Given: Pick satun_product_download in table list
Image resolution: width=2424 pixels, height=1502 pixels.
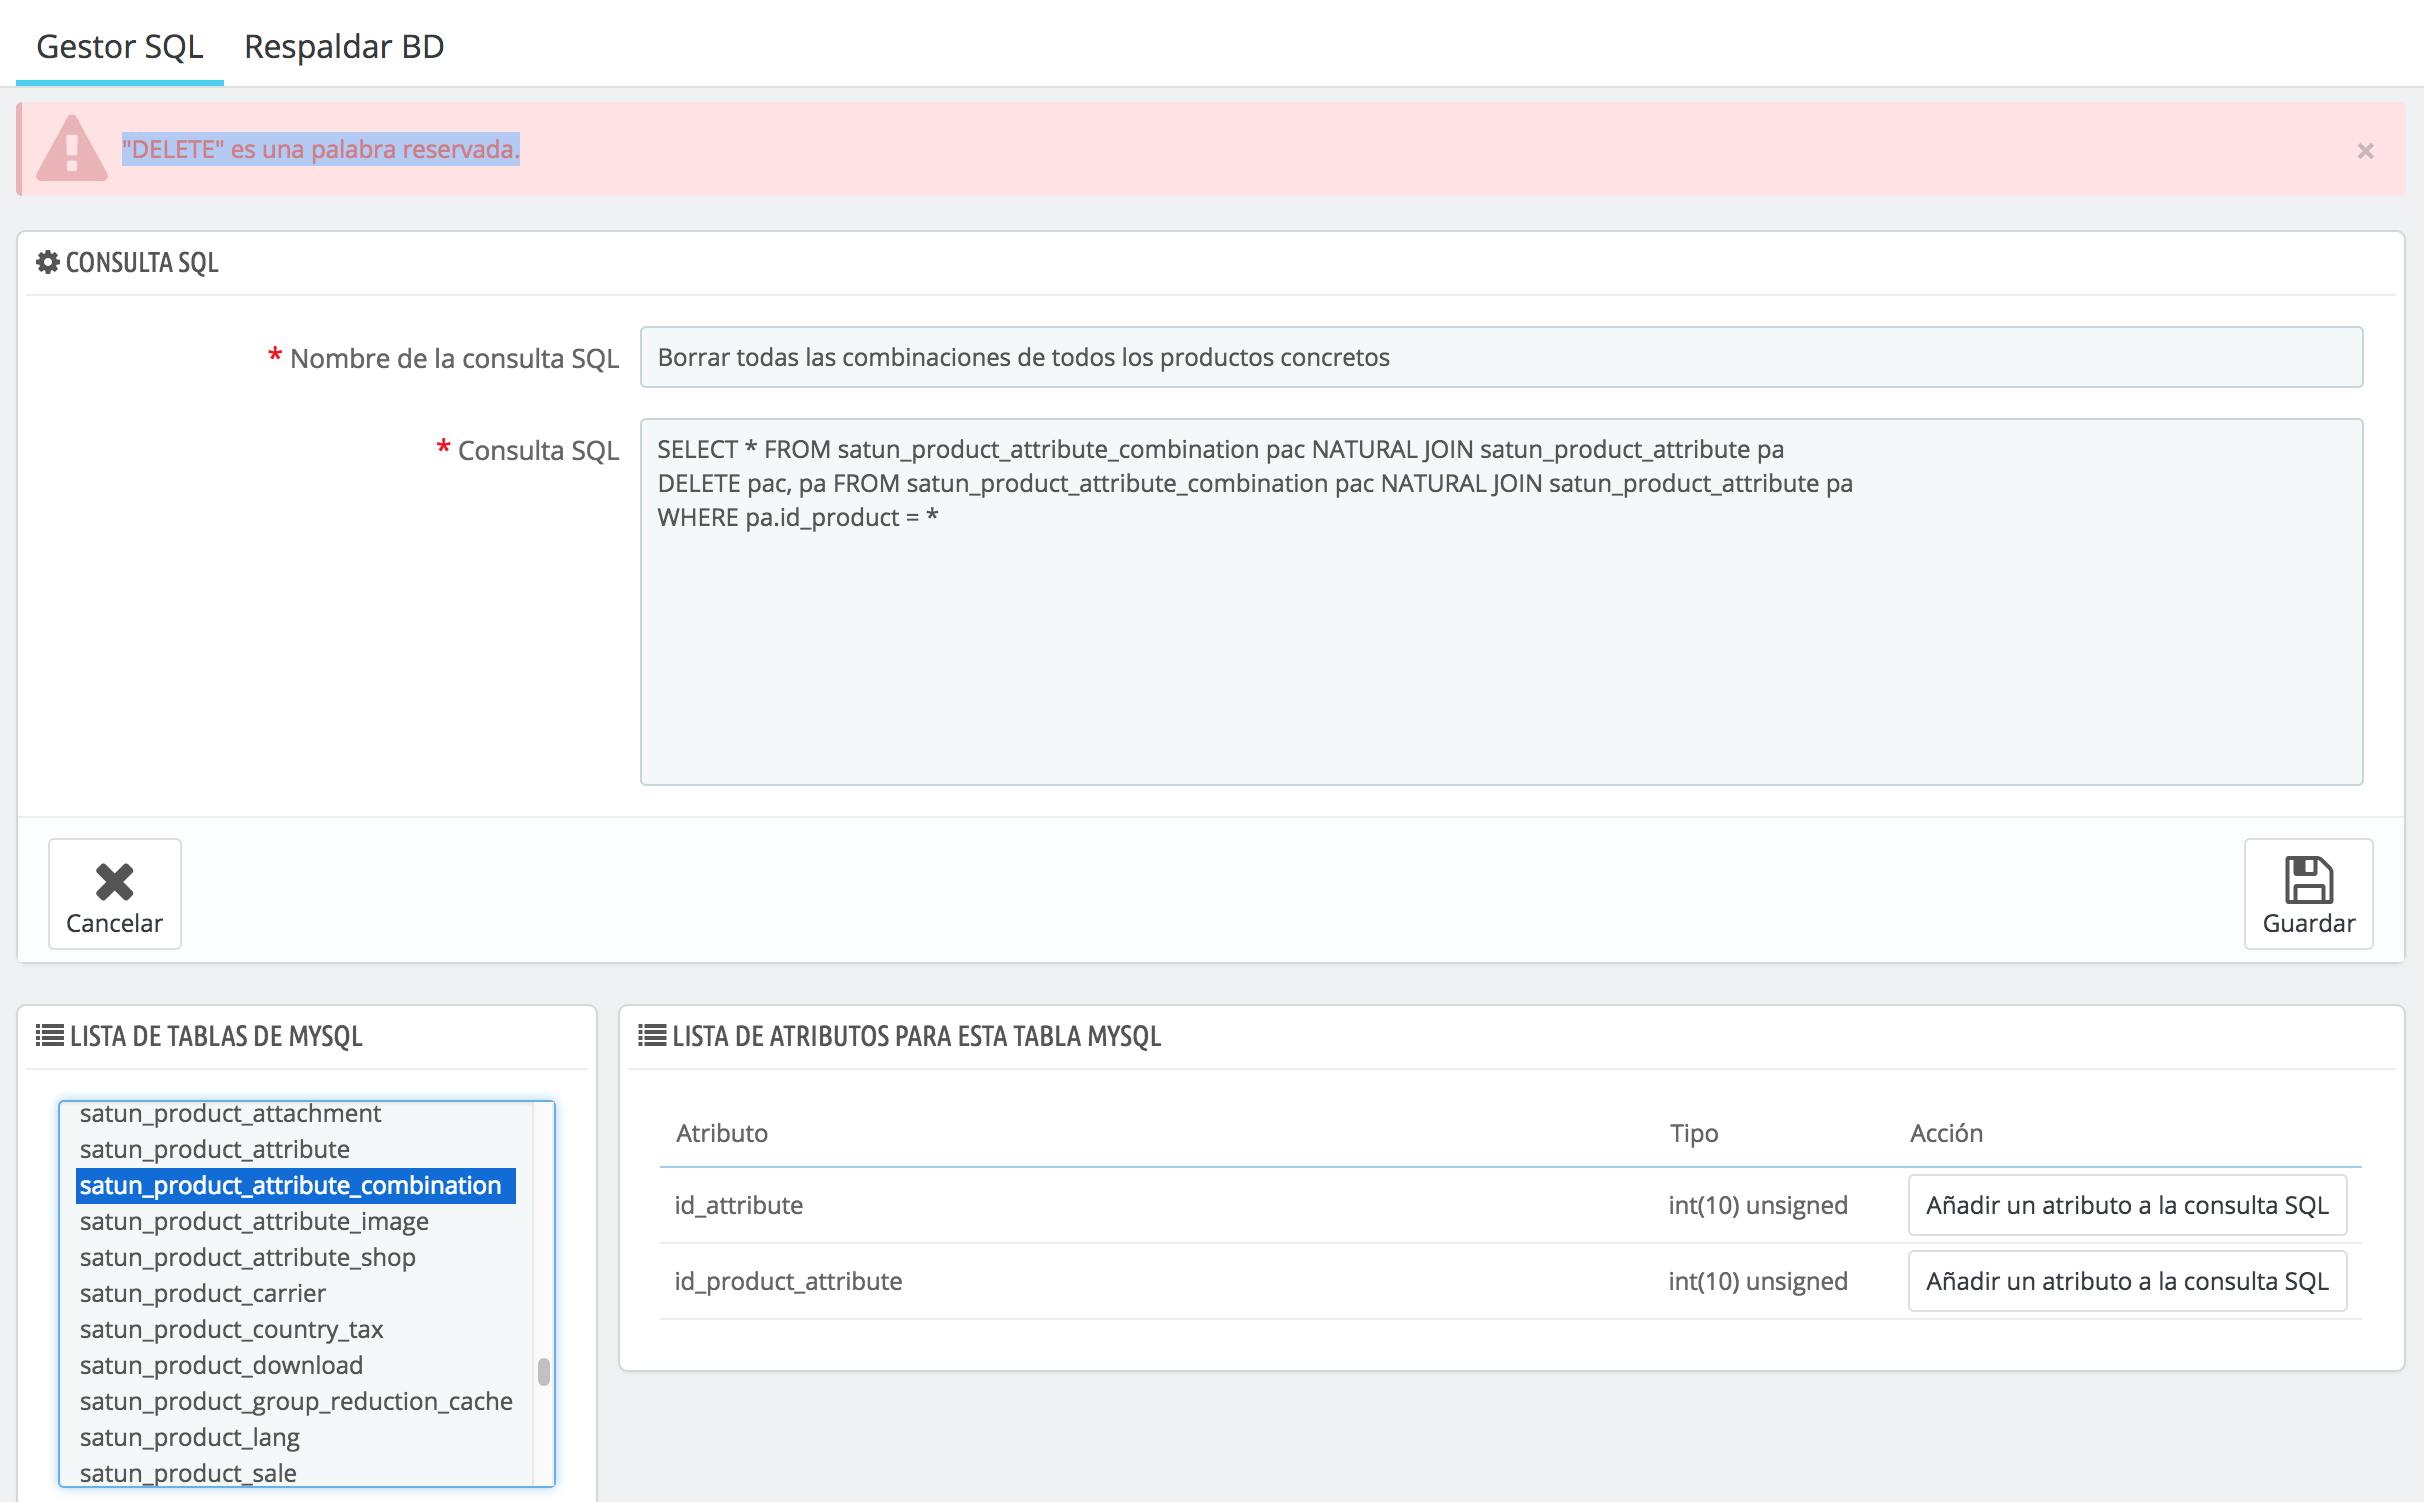Looking at the screenshot, I should click(221, 1365).
